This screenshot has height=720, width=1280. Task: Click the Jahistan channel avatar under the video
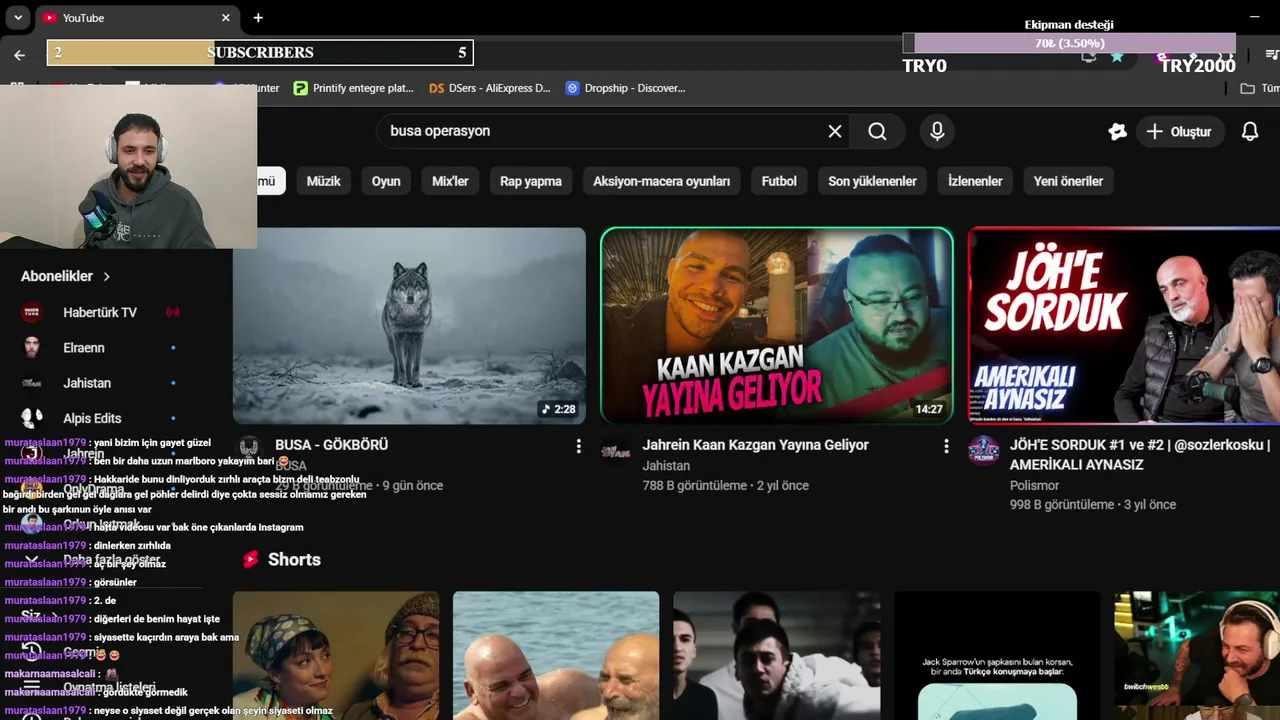point(615,451)
